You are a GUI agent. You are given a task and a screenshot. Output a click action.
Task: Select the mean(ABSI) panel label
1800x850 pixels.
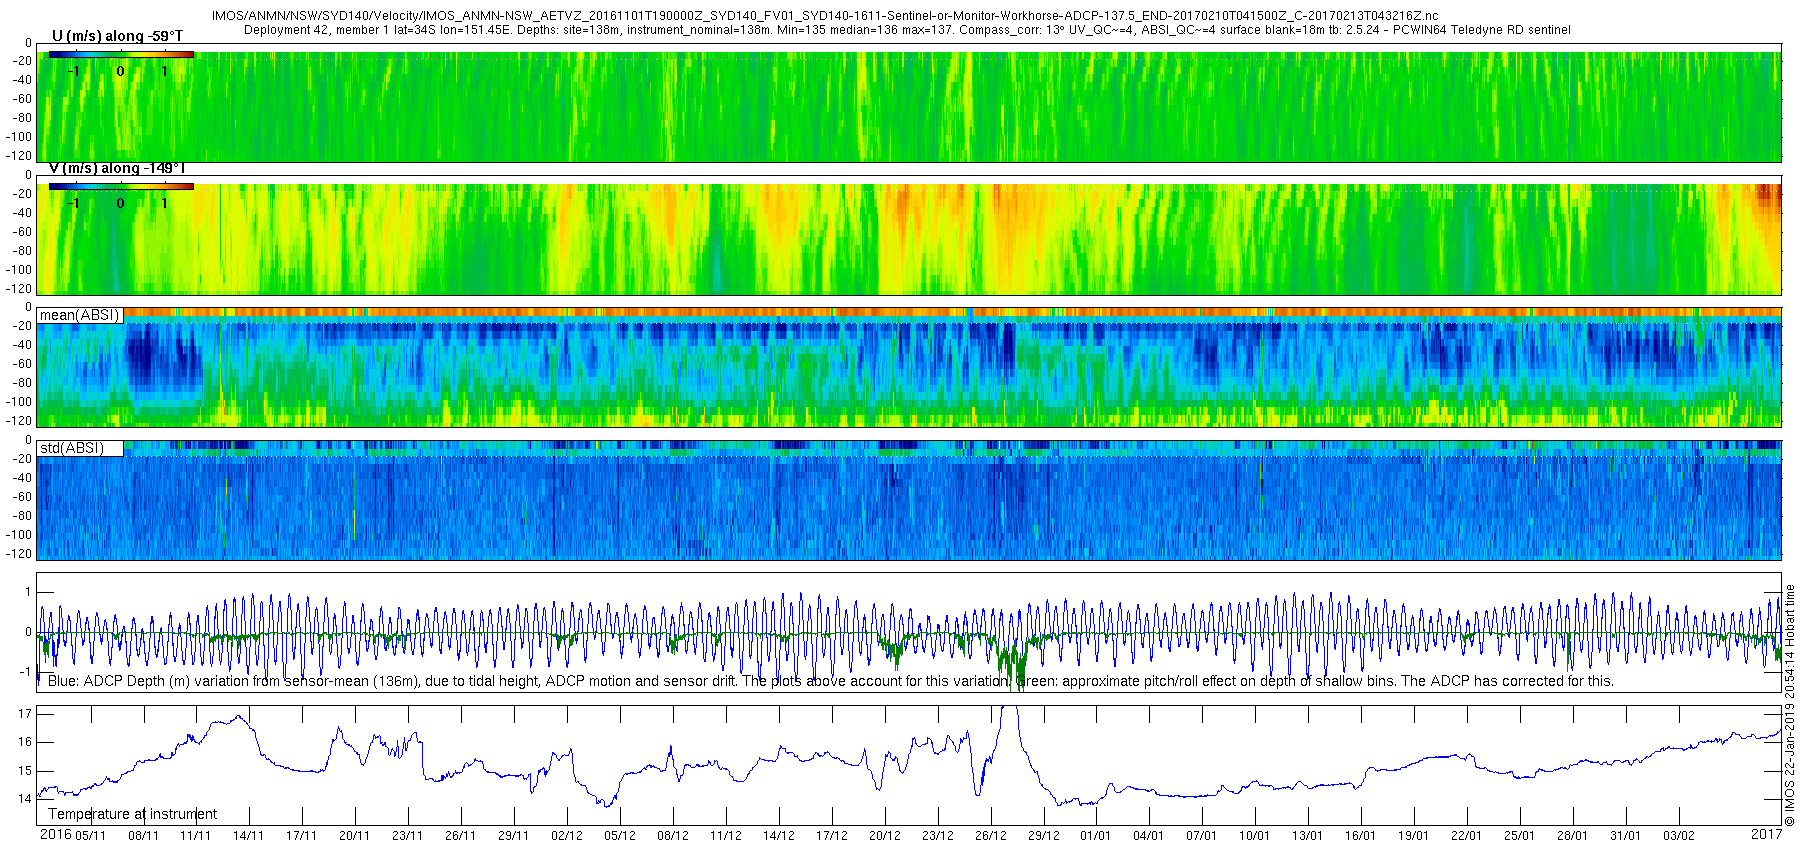(x=79, y=315)
